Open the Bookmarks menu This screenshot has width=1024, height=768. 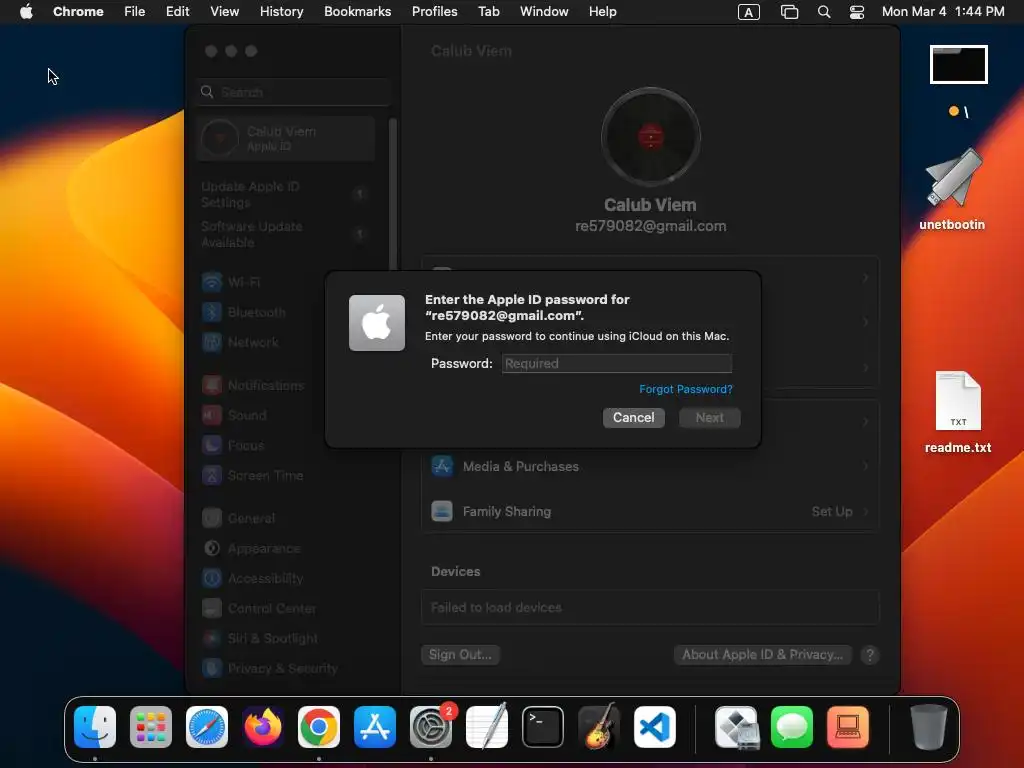[x=357, y=11]
